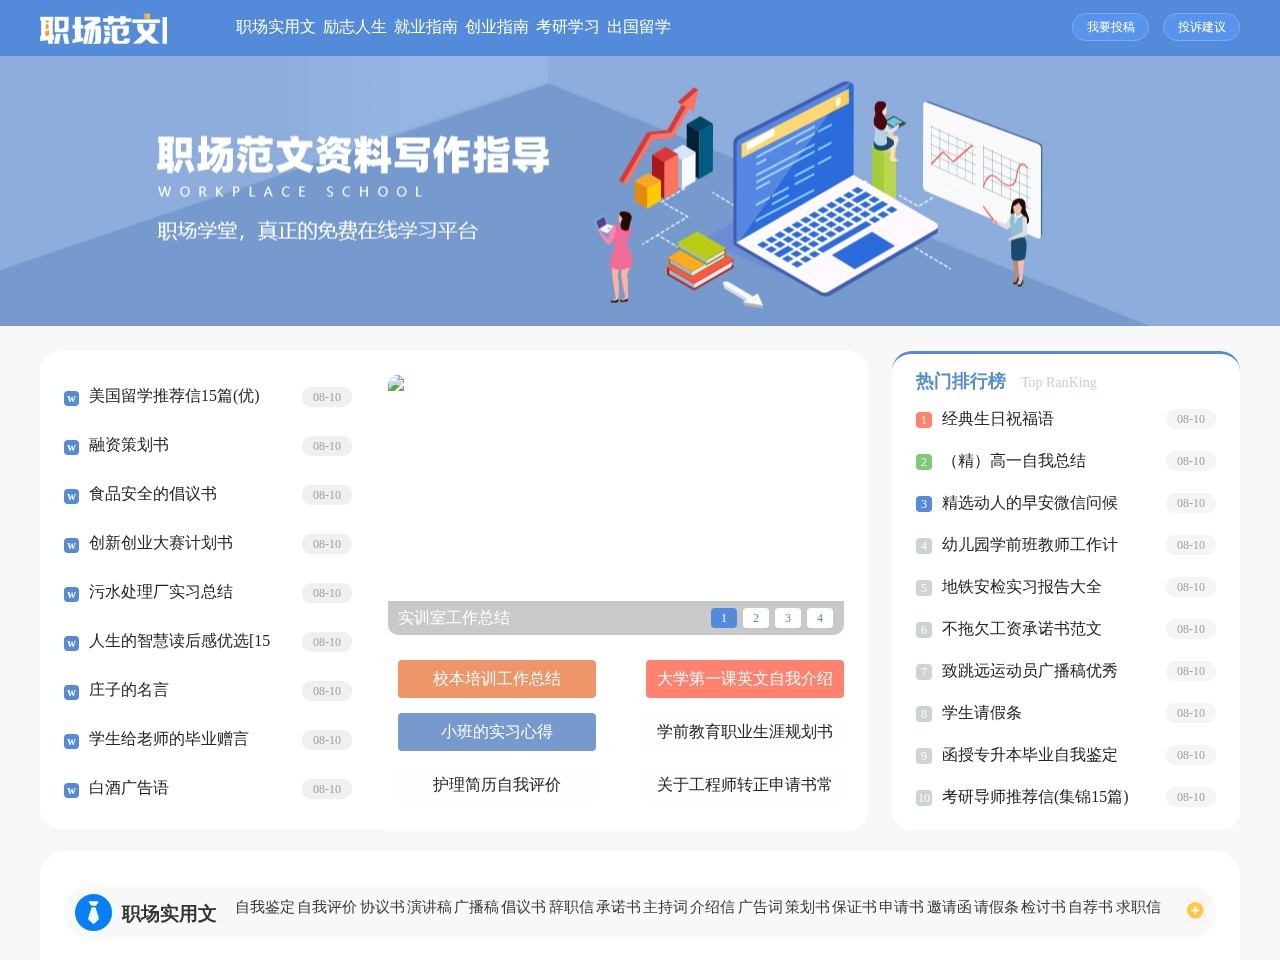Open the 经典生日祝福语 ranking link
This screenshot has height=960, width=1280.
[995, 419]
